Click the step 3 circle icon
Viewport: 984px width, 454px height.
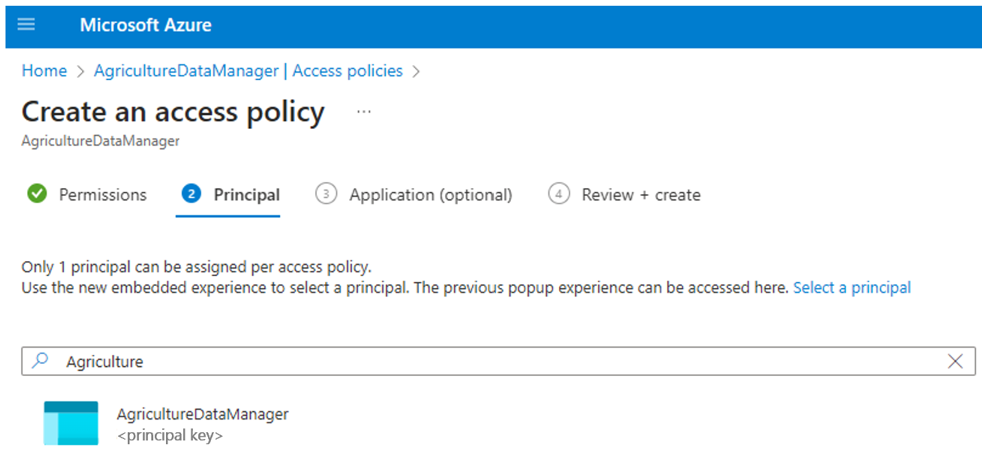pyautogui.click(x=325, y=194)
